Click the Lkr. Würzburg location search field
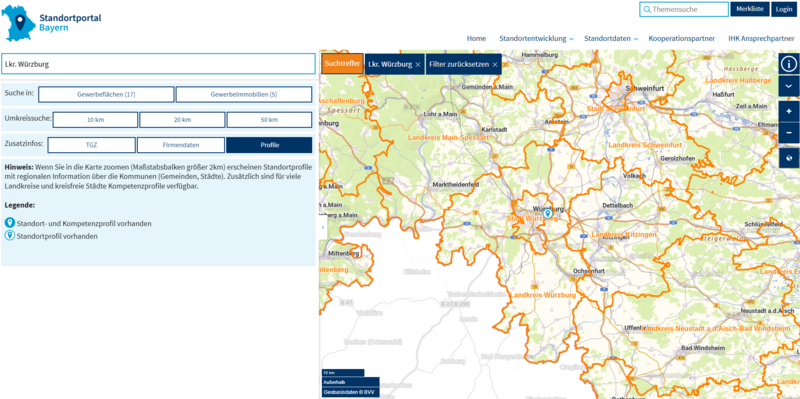800x399 pixels. [158, 64]
